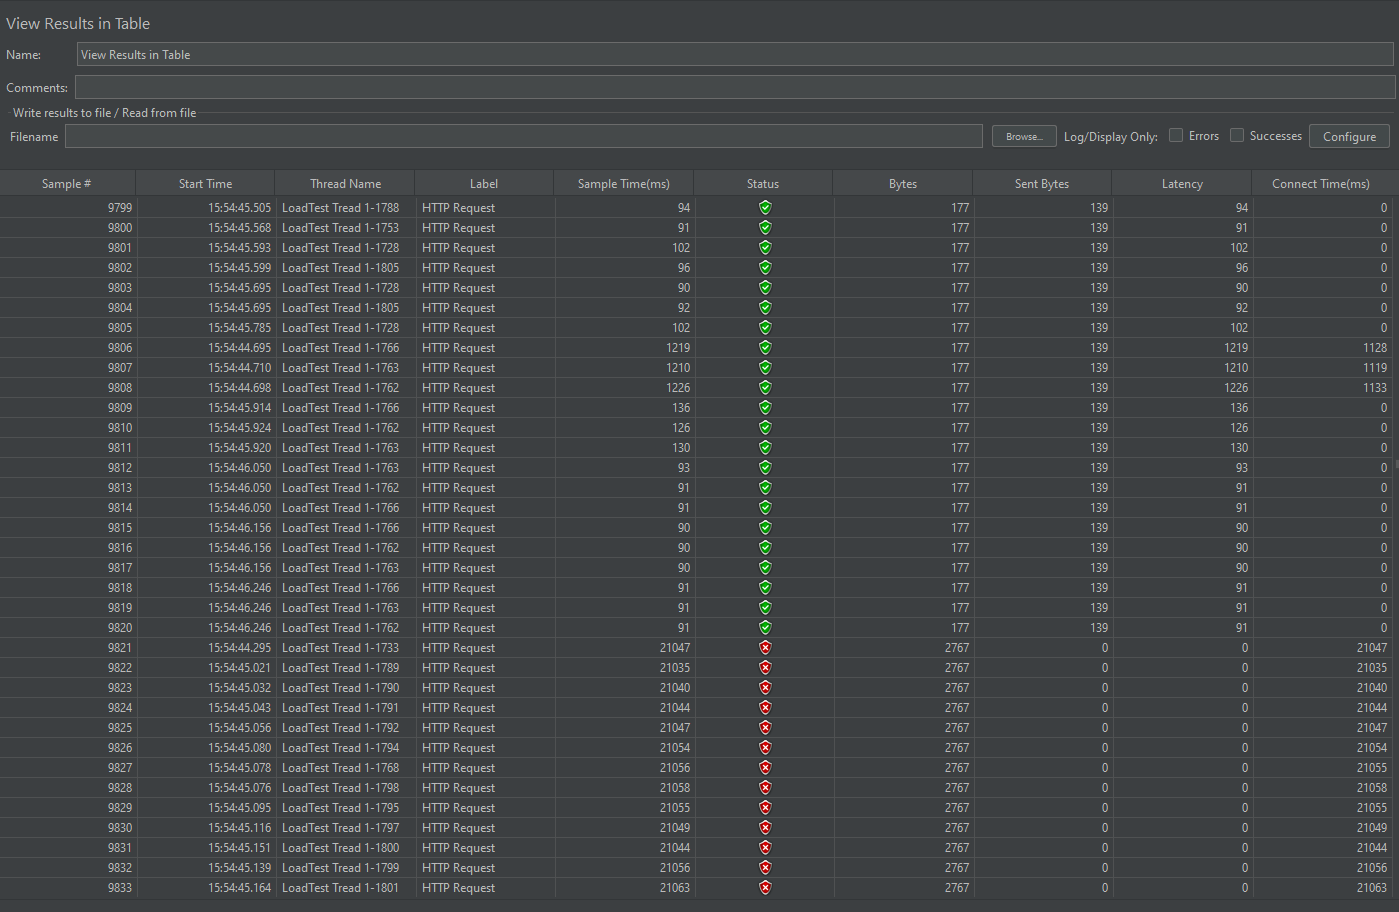Click red shield icon in row 9827

(x=765, y=768)
